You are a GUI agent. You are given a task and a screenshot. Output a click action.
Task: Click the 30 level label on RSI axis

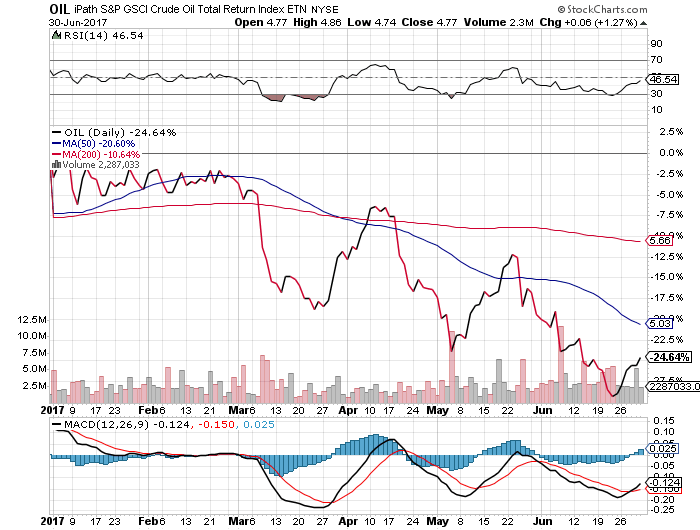[x=657, y=93]
